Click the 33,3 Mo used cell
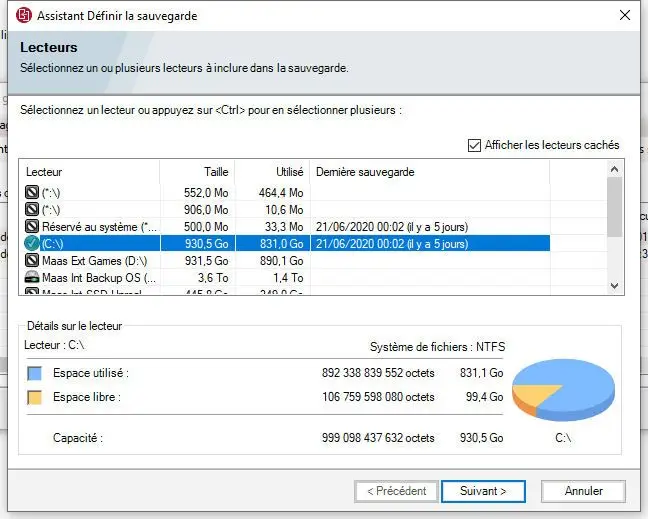Screen dimensions: 648x519 [284, 226]
